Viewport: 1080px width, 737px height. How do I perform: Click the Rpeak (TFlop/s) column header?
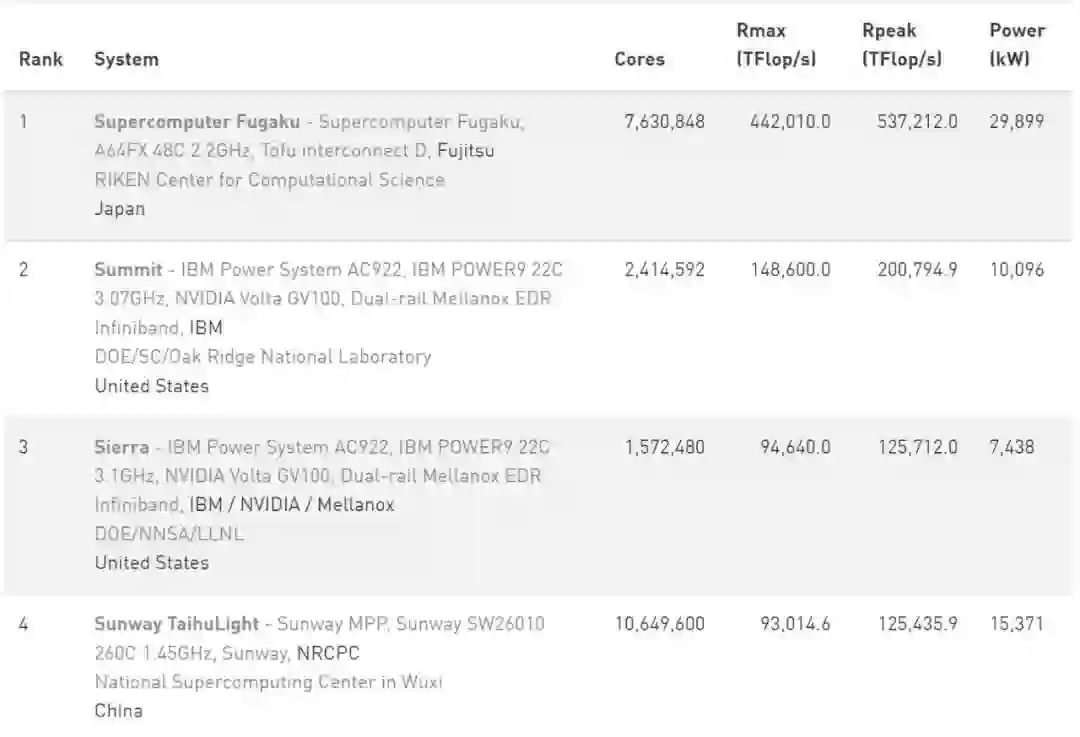coord(902,45)
